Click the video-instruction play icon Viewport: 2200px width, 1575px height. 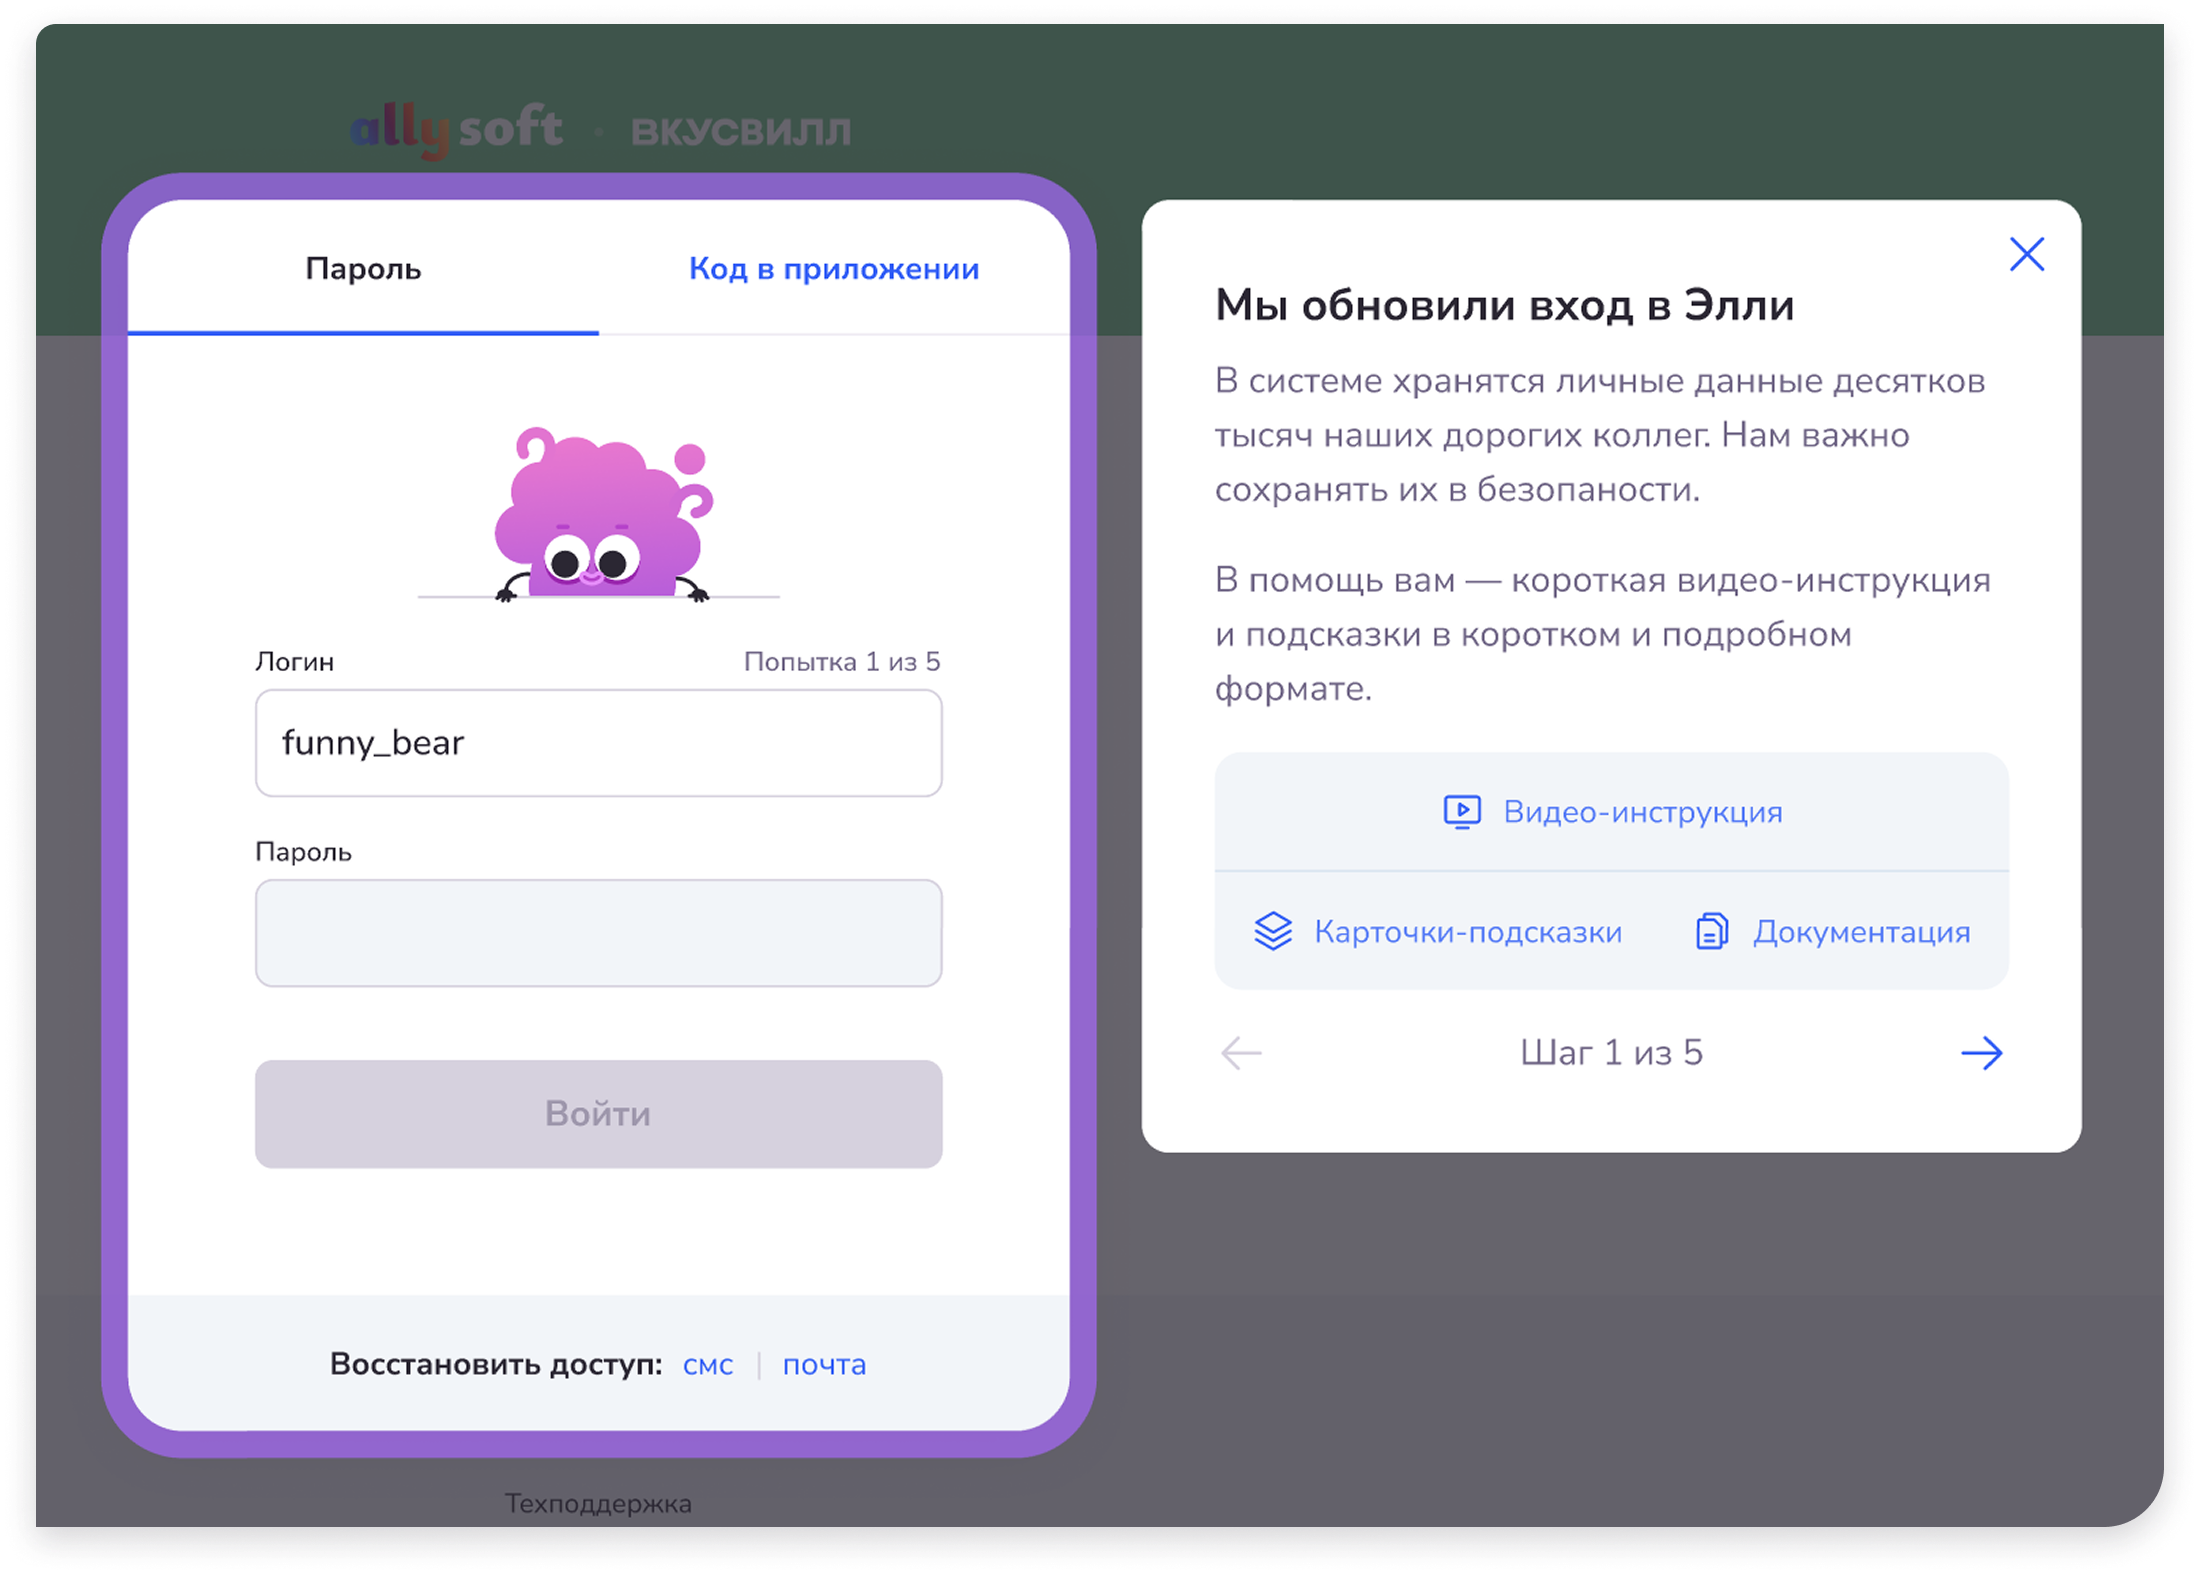tap(1461, 811)
